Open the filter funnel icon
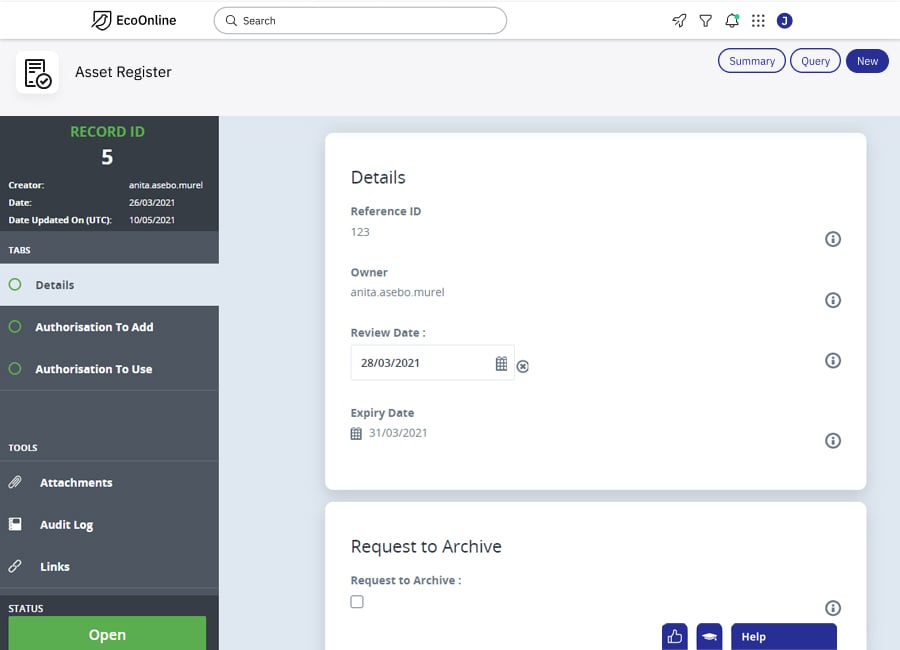 coord(705,21)
